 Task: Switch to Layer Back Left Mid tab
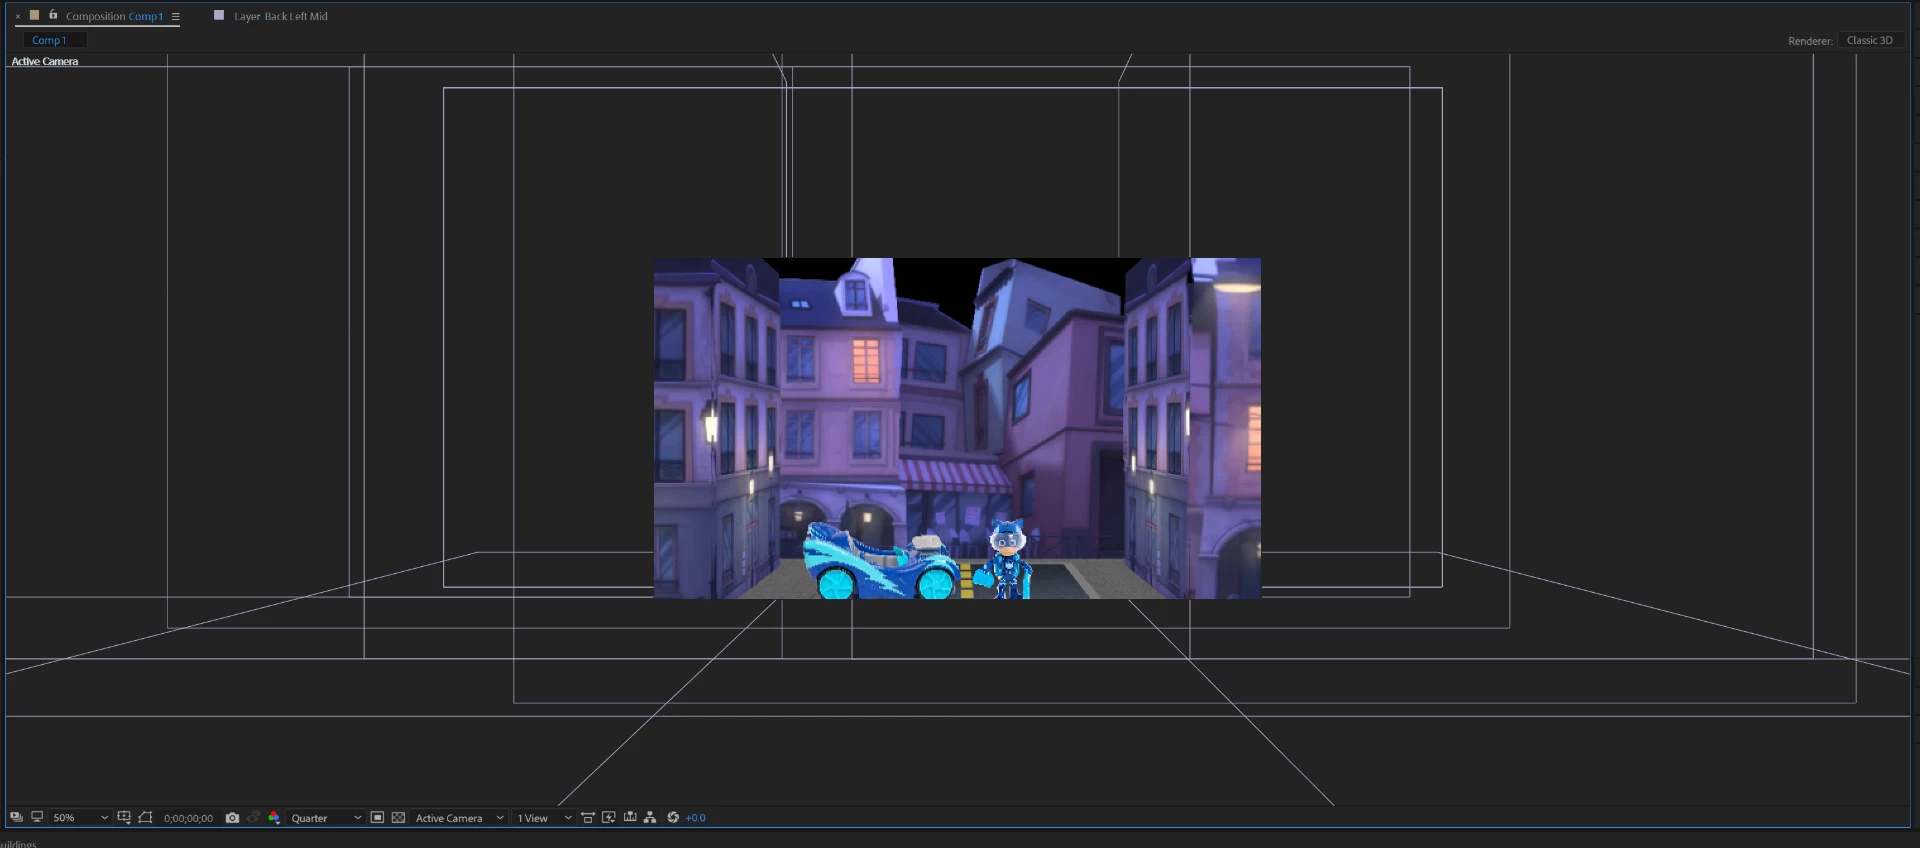pyautogui.click(x=280, y=16)
